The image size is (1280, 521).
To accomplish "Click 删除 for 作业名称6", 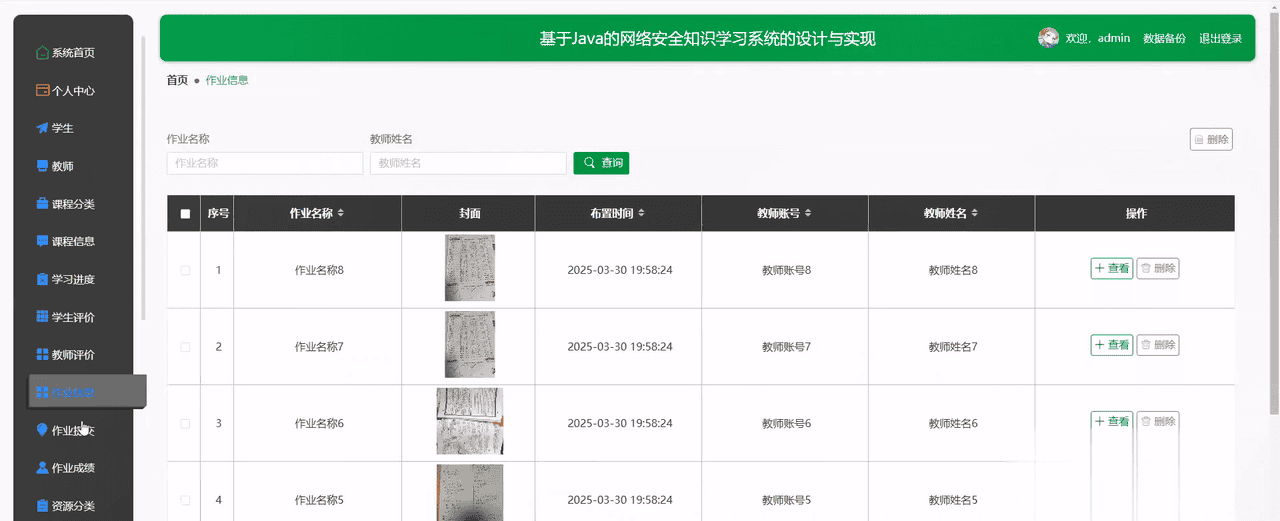I will (1158, 421).
